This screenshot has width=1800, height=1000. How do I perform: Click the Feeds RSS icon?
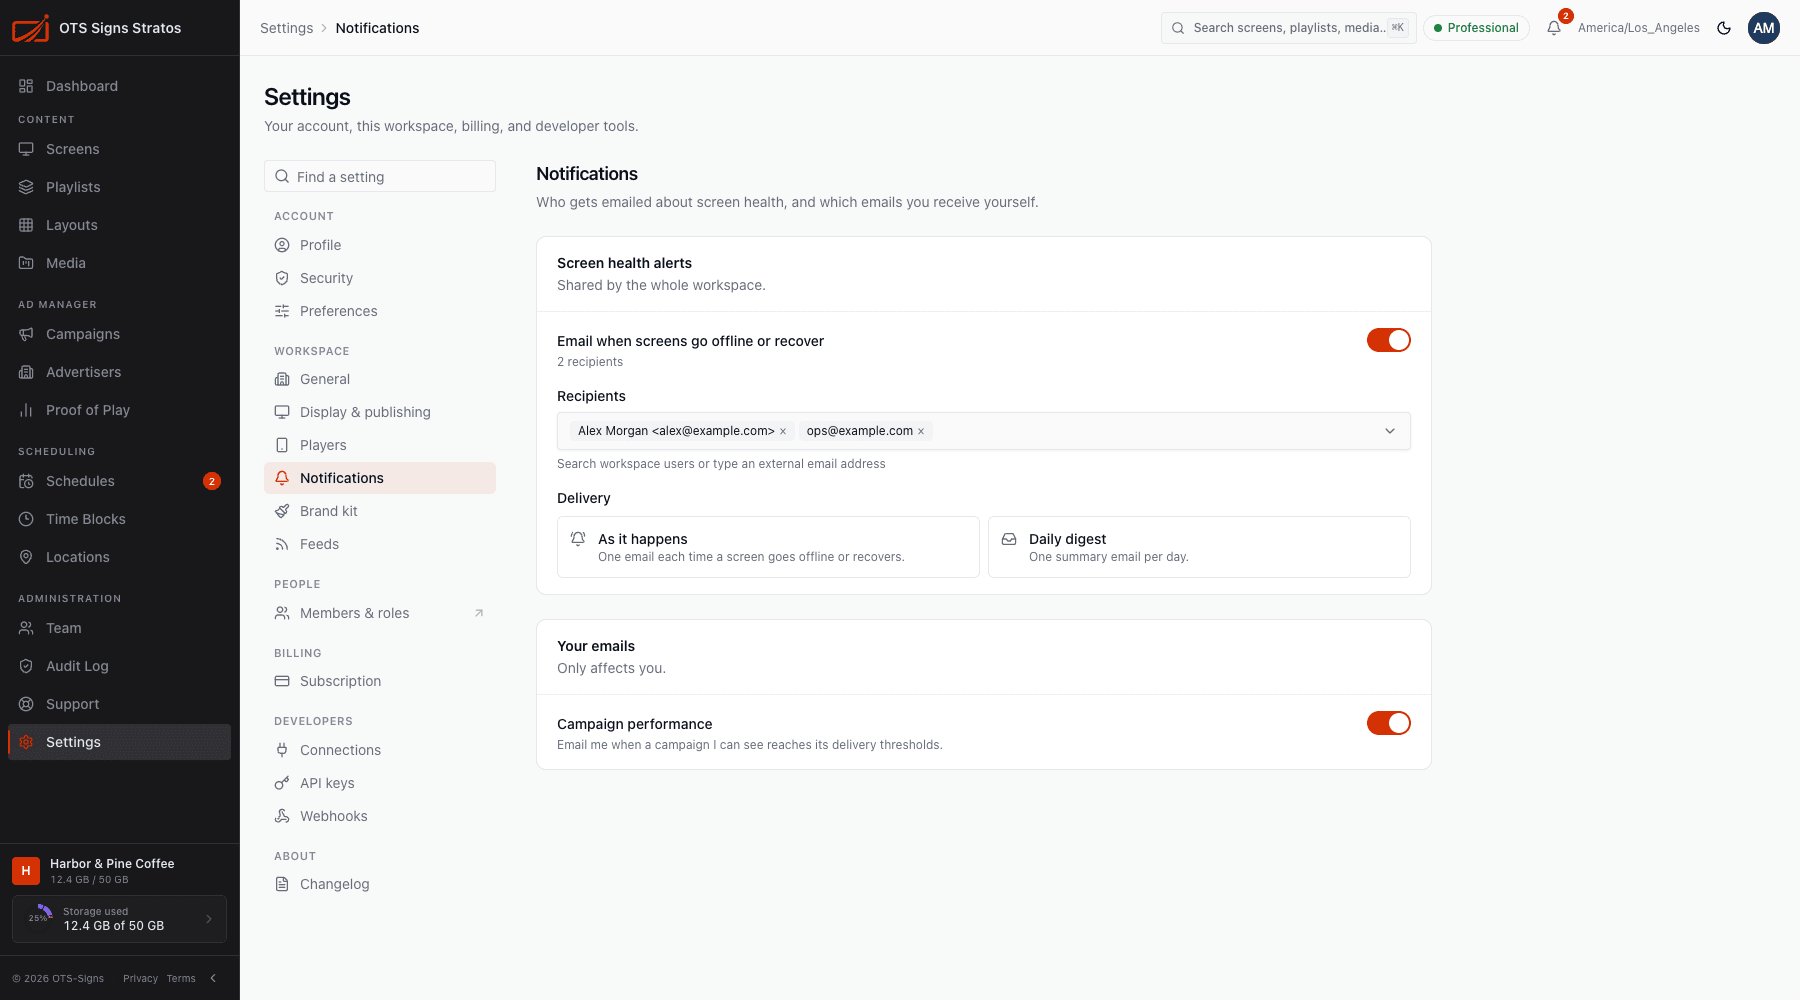(282, 544)
